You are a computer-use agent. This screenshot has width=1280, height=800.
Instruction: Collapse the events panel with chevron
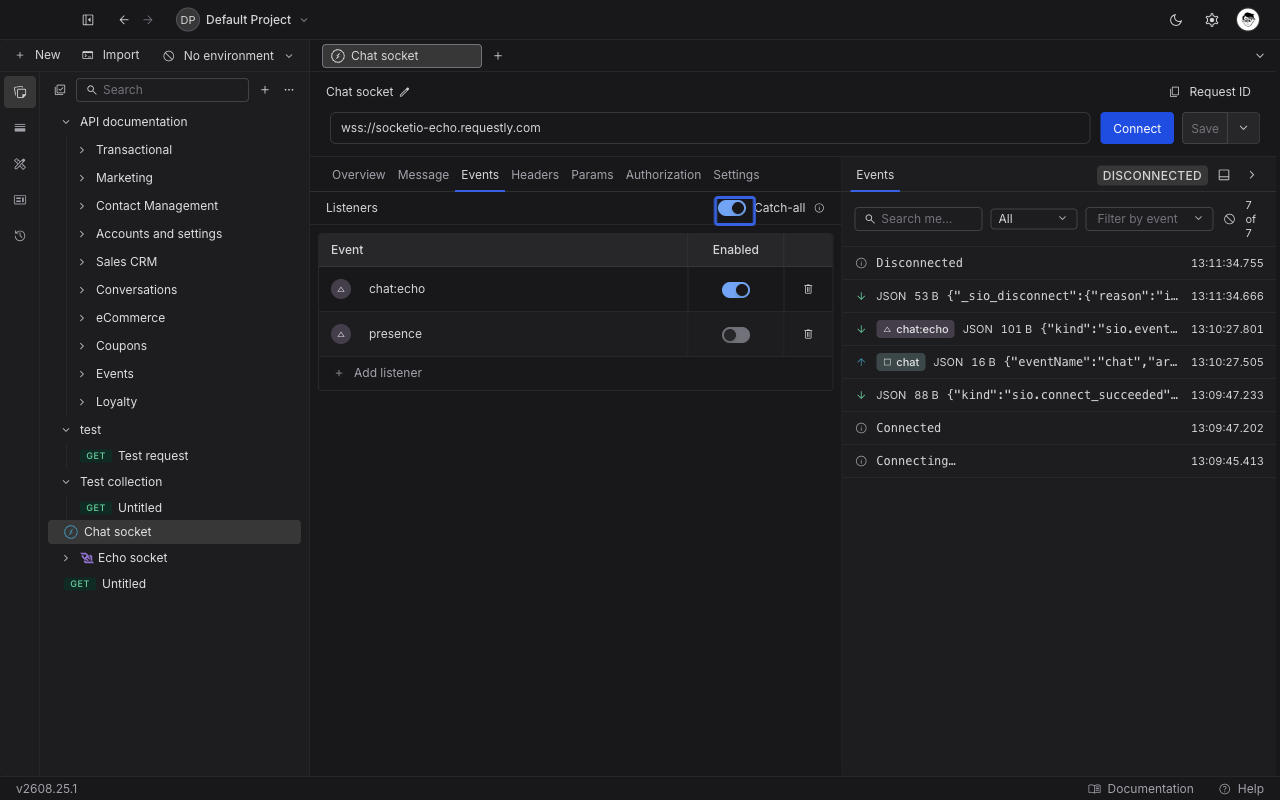tap(1252, 175)
